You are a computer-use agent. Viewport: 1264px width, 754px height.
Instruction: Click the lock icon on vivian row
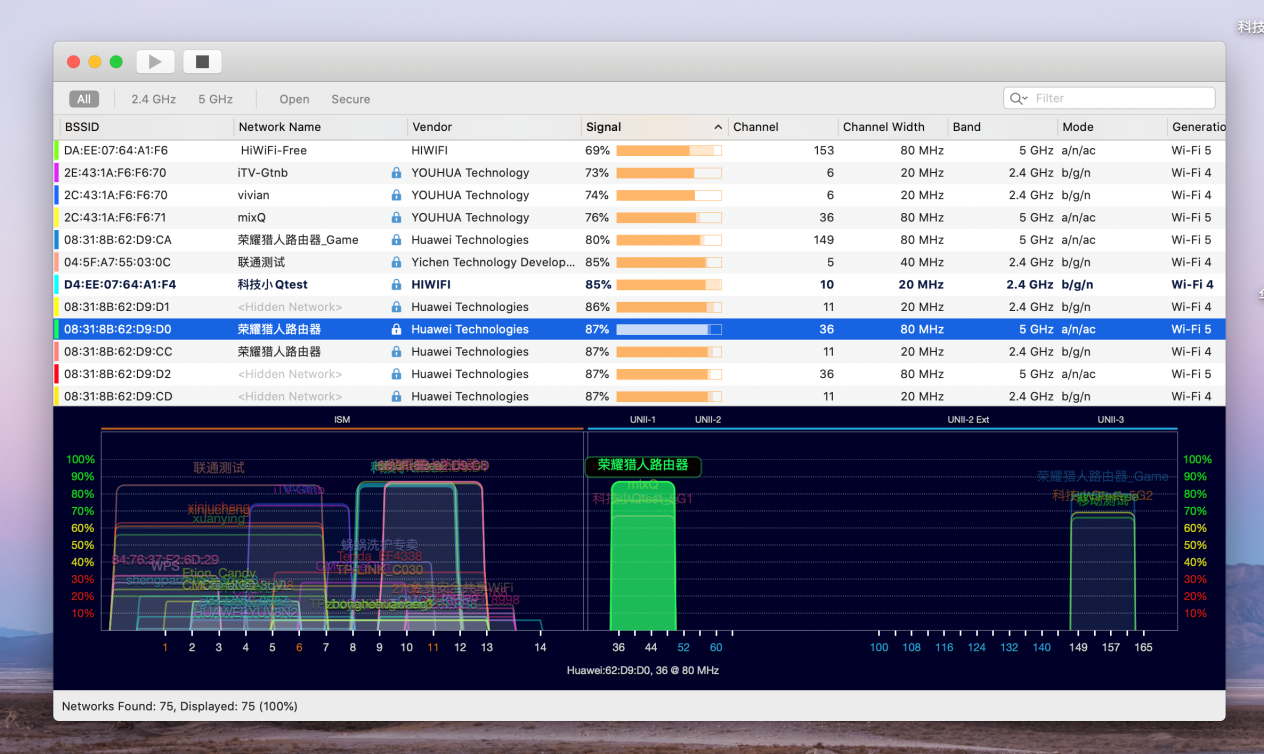[396, 195]
